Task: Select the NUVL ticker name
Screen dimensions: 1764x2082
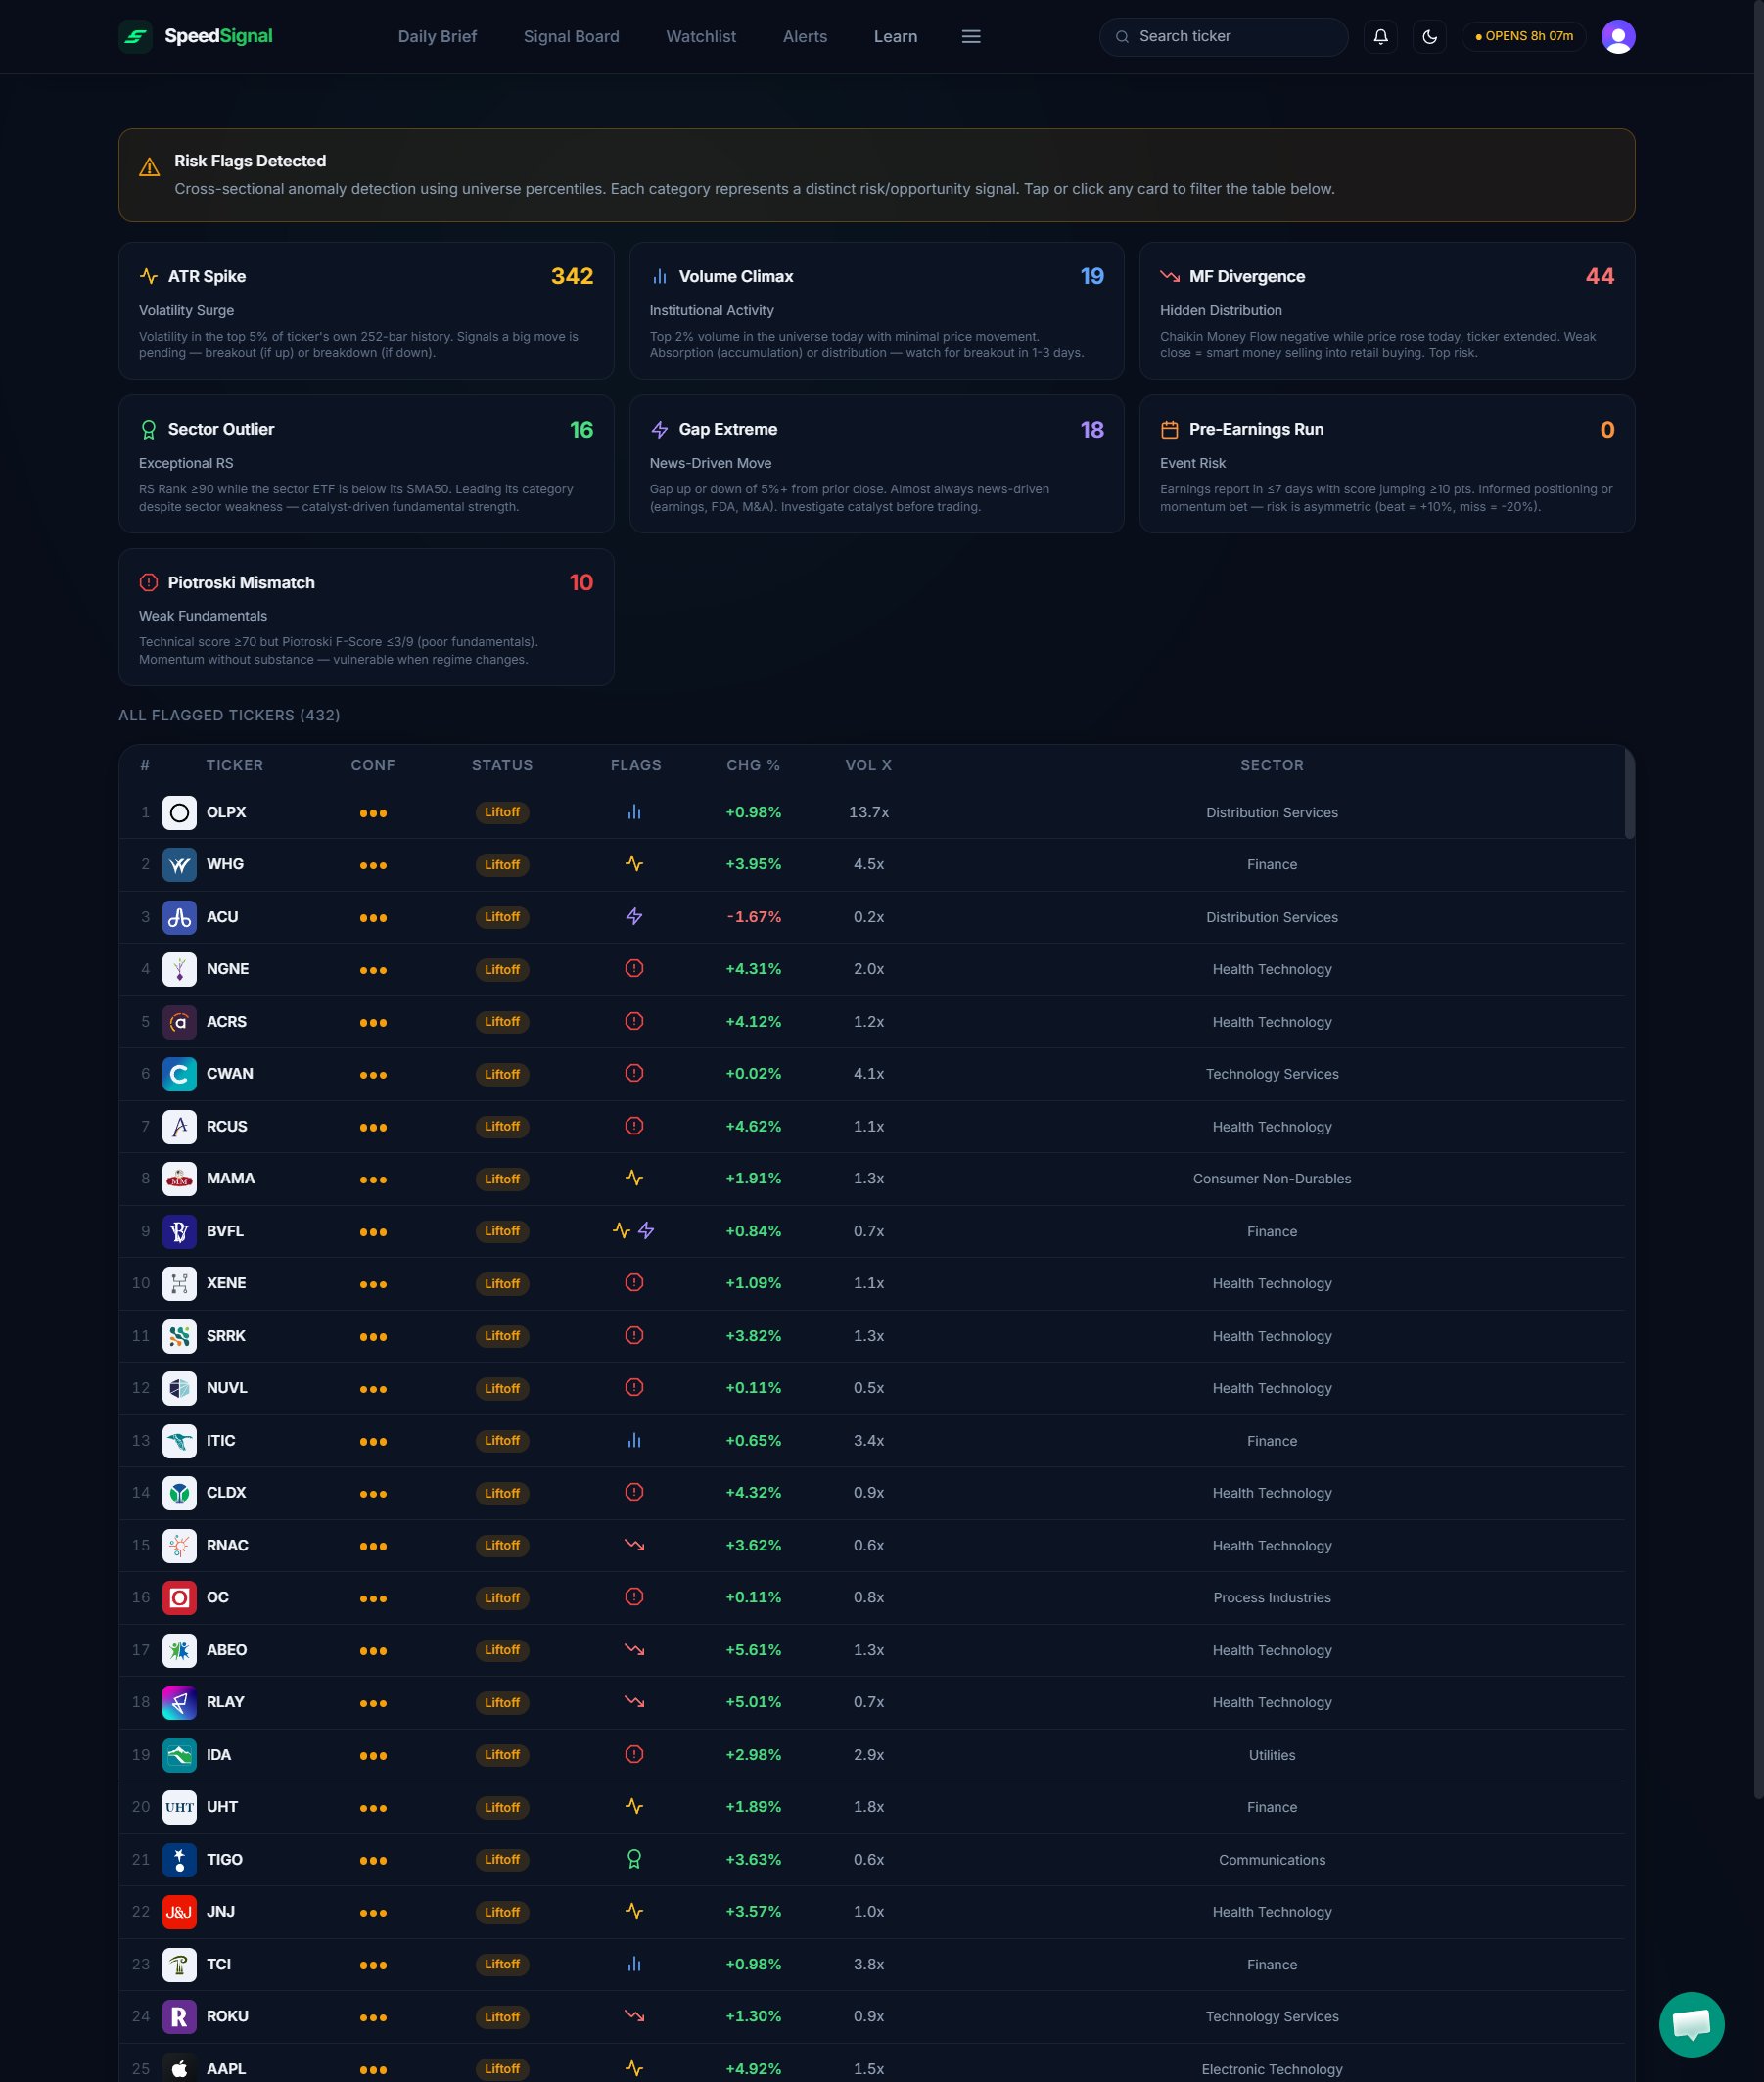Action: pyautogui.click(x=227, y=1387)
